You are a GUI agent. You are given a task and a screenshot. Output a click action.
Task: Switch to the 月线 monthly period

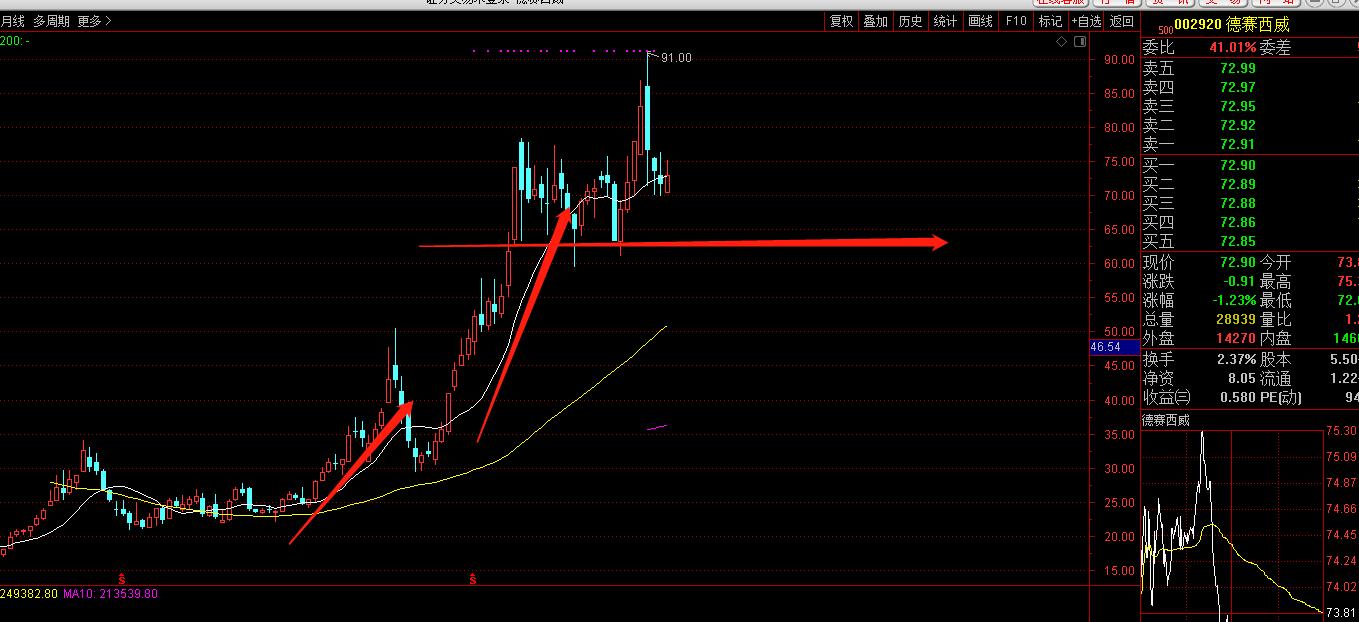(13, 21)
